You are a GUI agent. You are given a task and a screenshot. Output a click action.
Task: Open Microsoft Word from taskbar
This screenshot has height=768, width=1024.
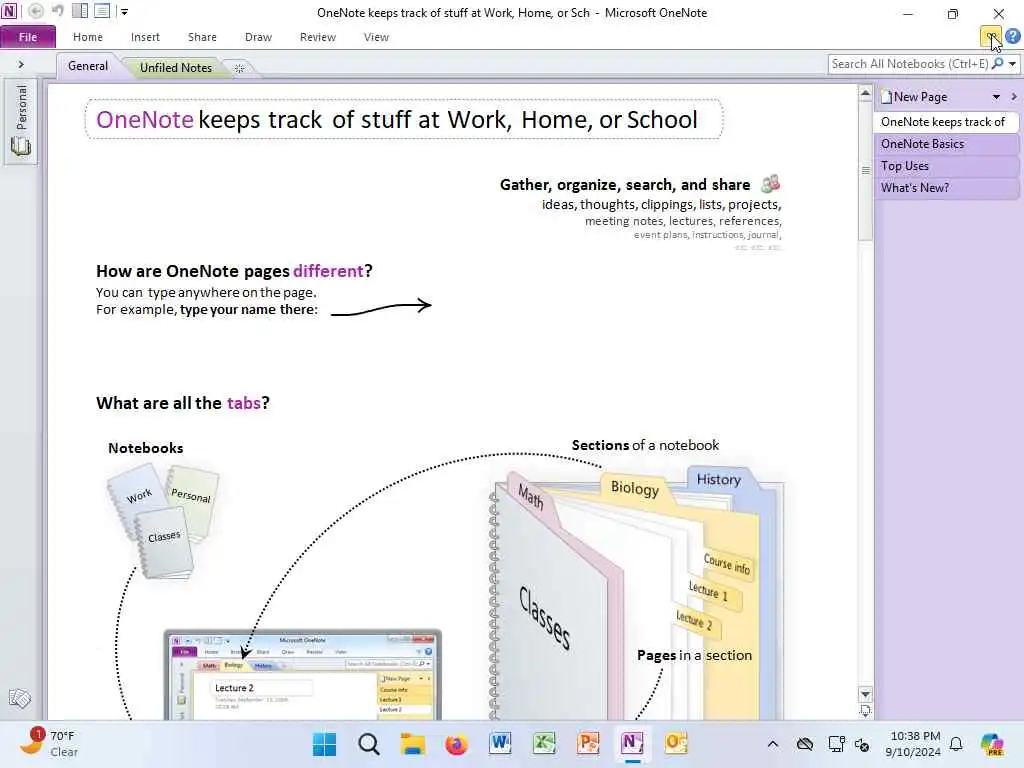click(500, 744)
